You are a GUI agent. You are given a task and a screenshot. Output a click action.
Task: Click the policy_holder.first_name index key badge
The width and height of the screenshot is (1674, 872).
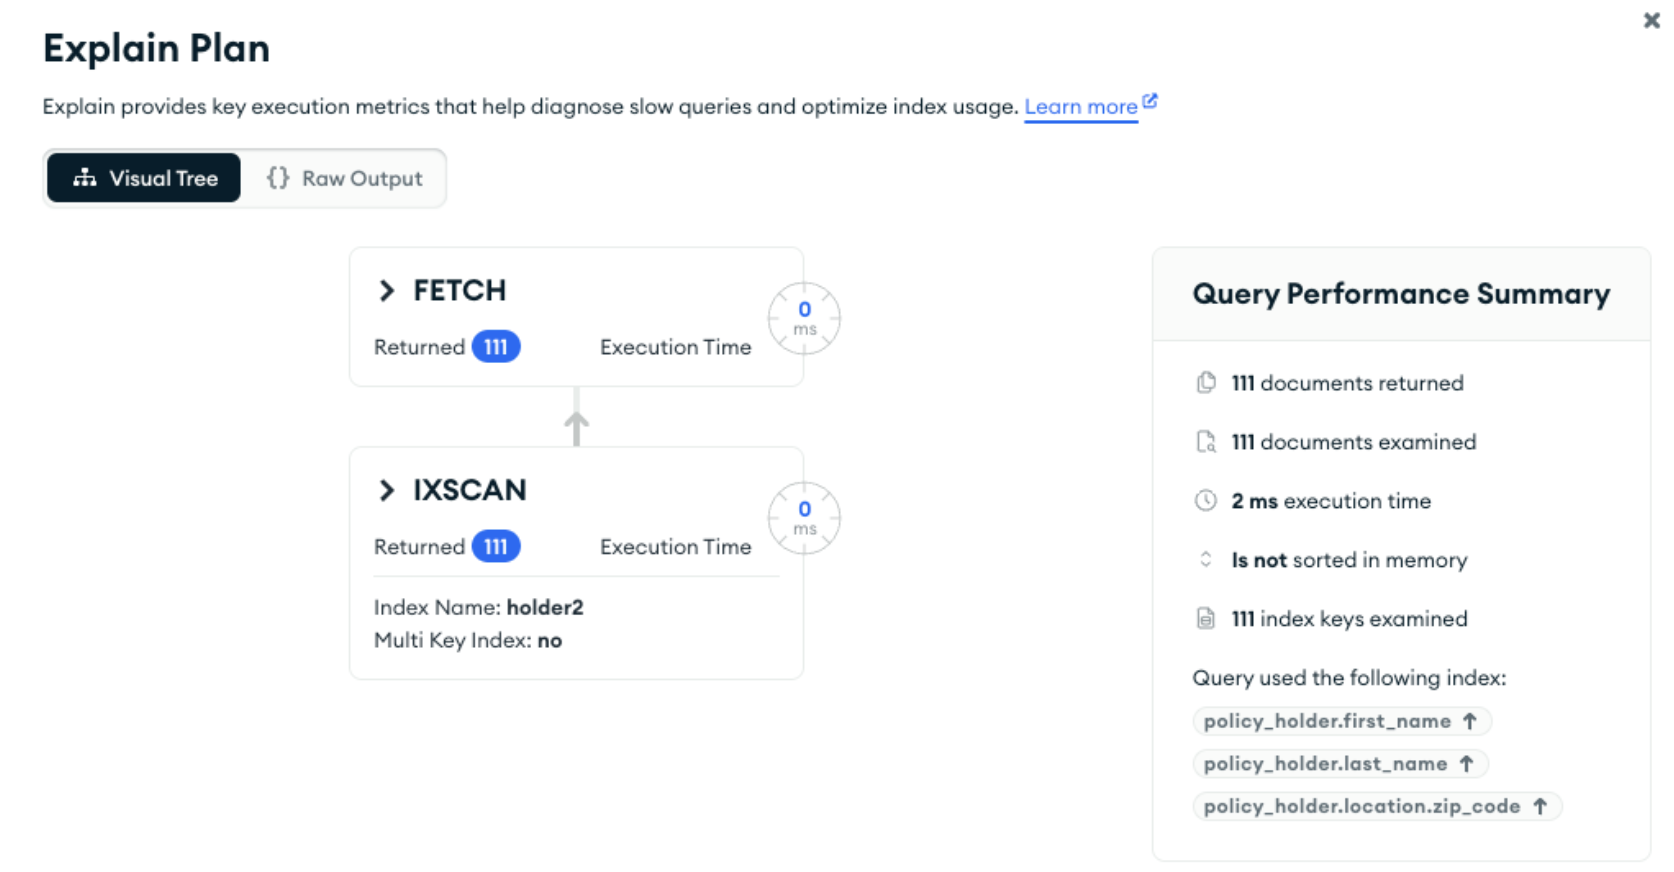coord(1341,721)
